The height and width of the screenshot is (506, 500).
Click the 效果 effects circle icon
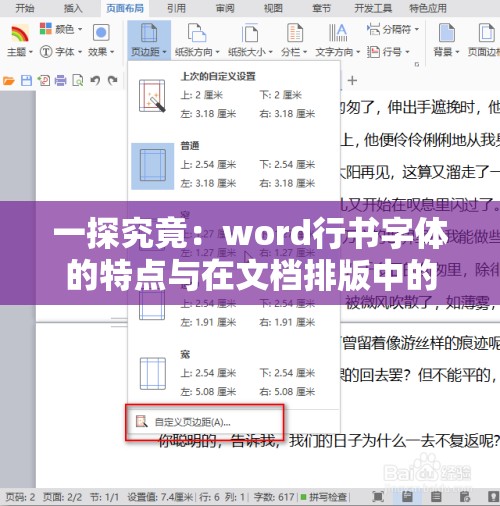click(101, 32)
